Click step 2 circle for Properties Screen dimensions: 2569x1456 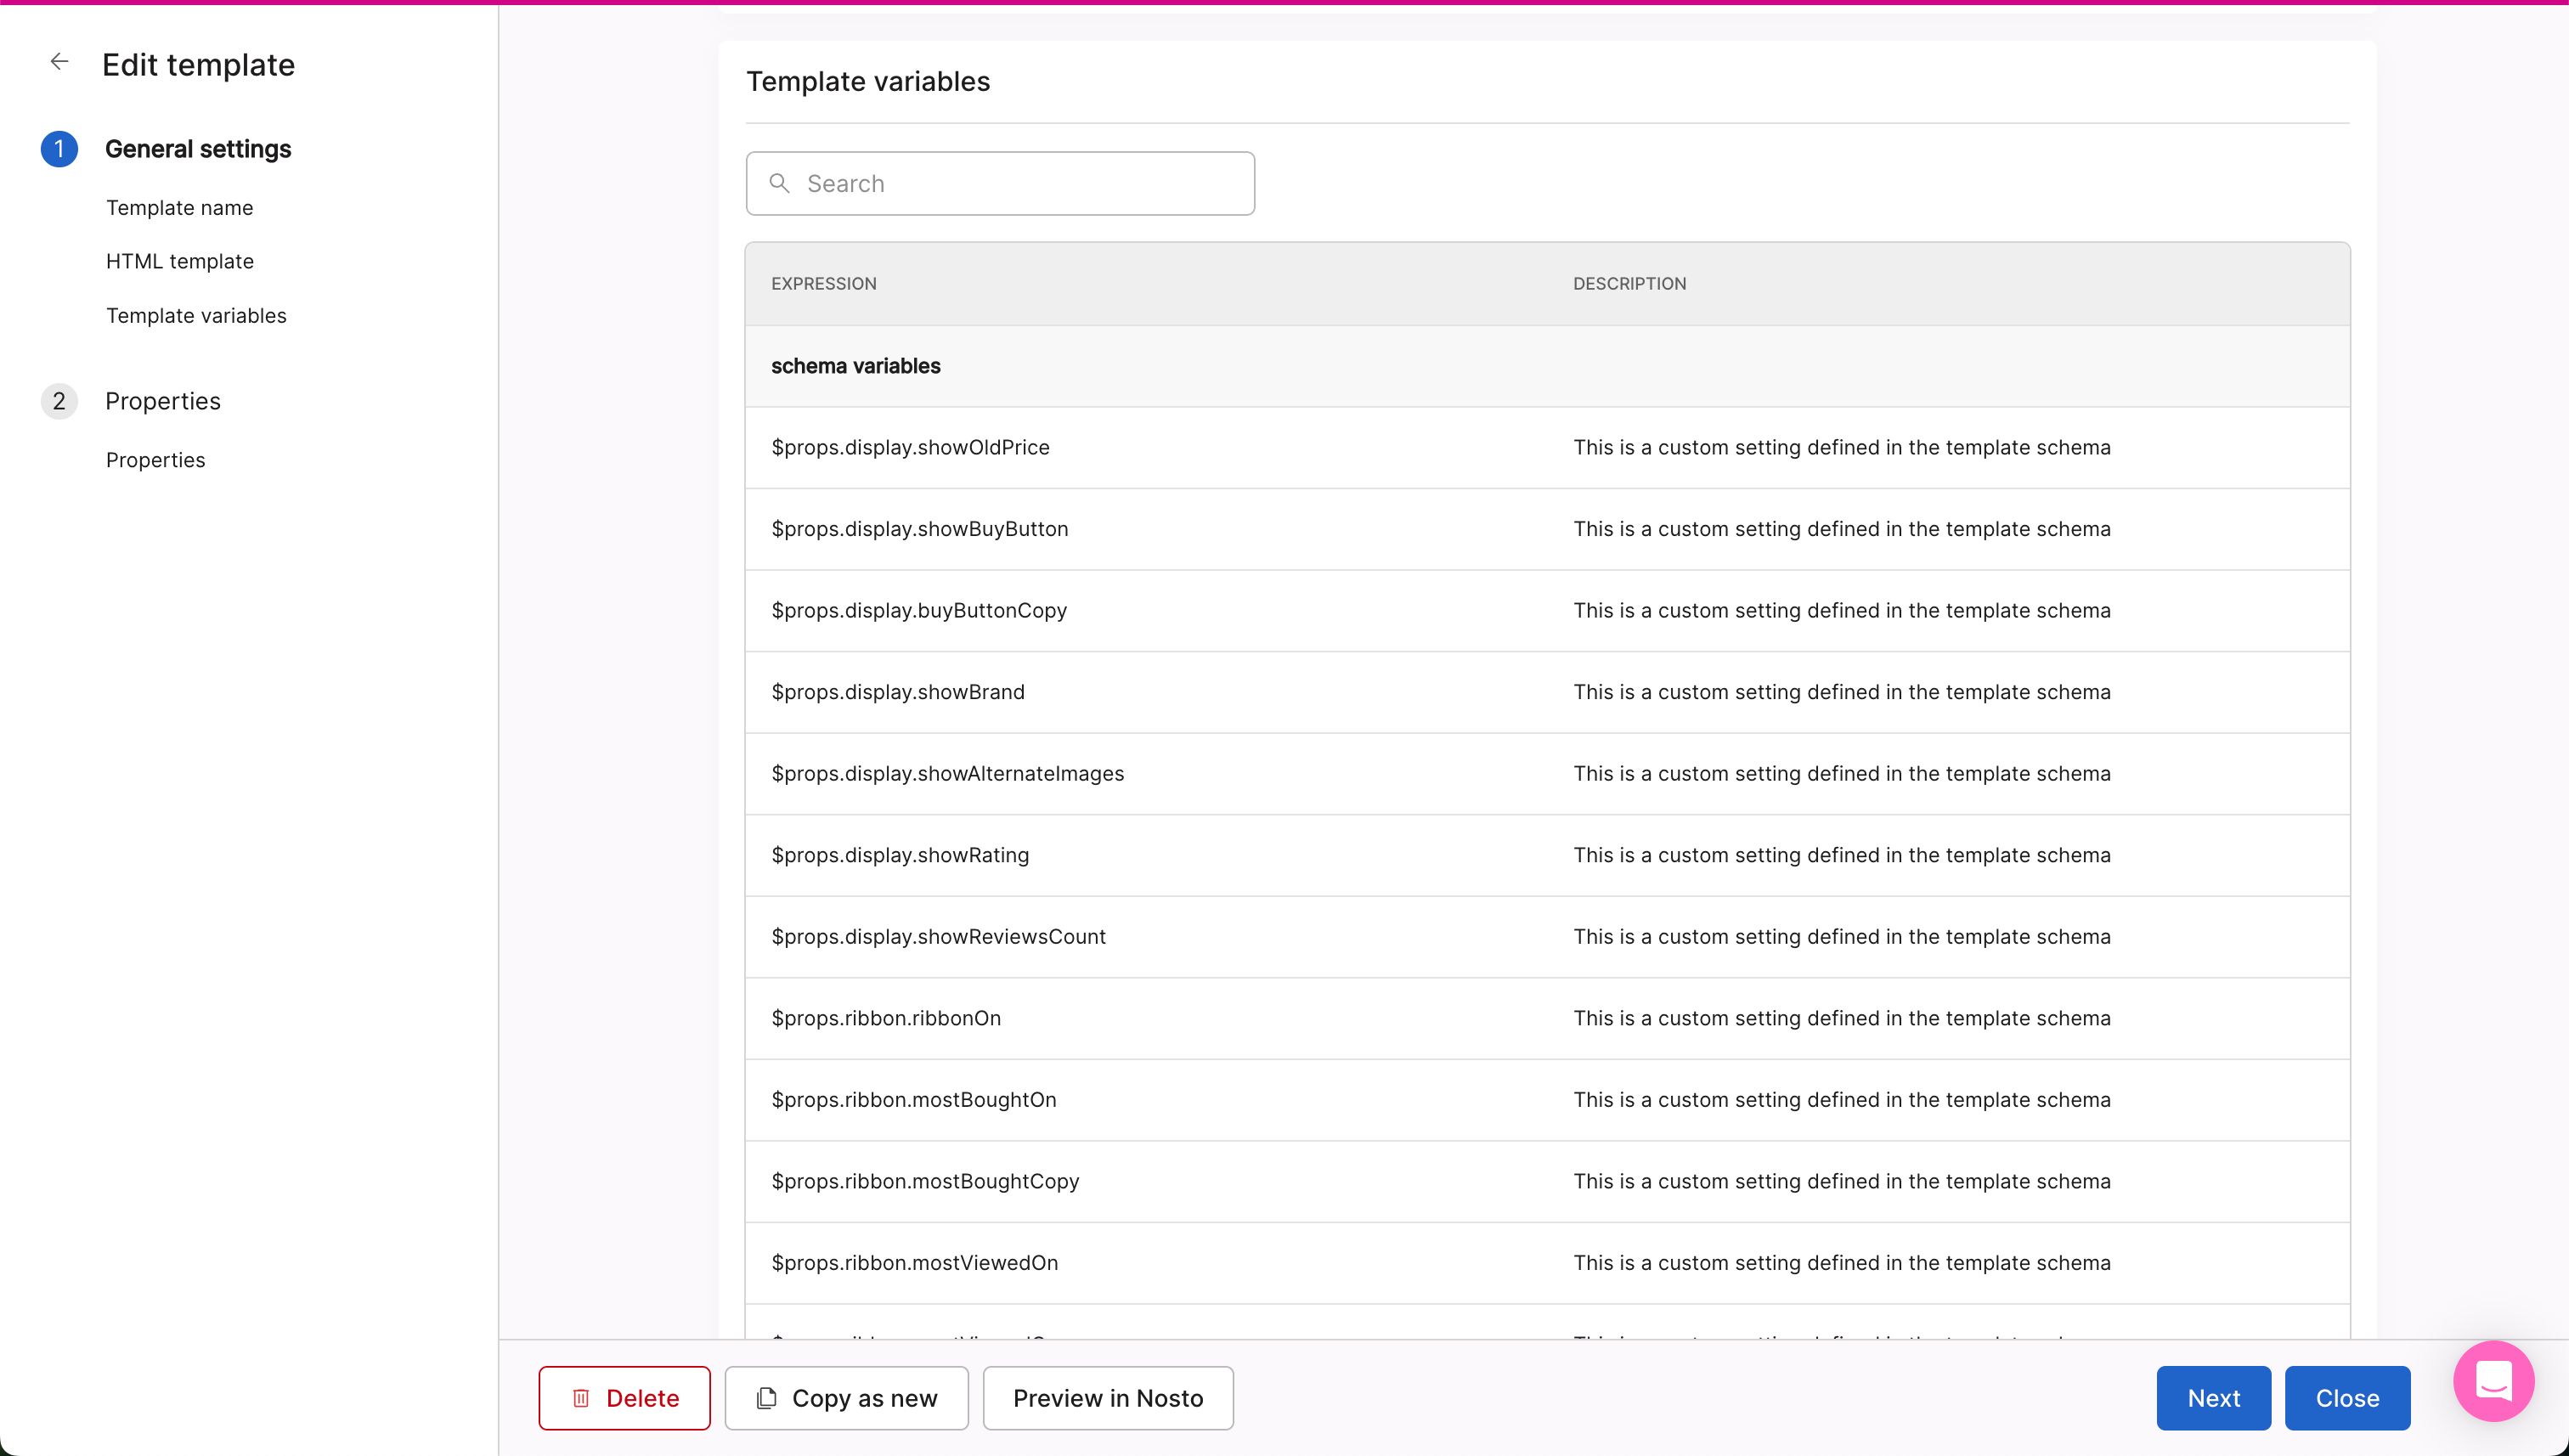[59, 401]
